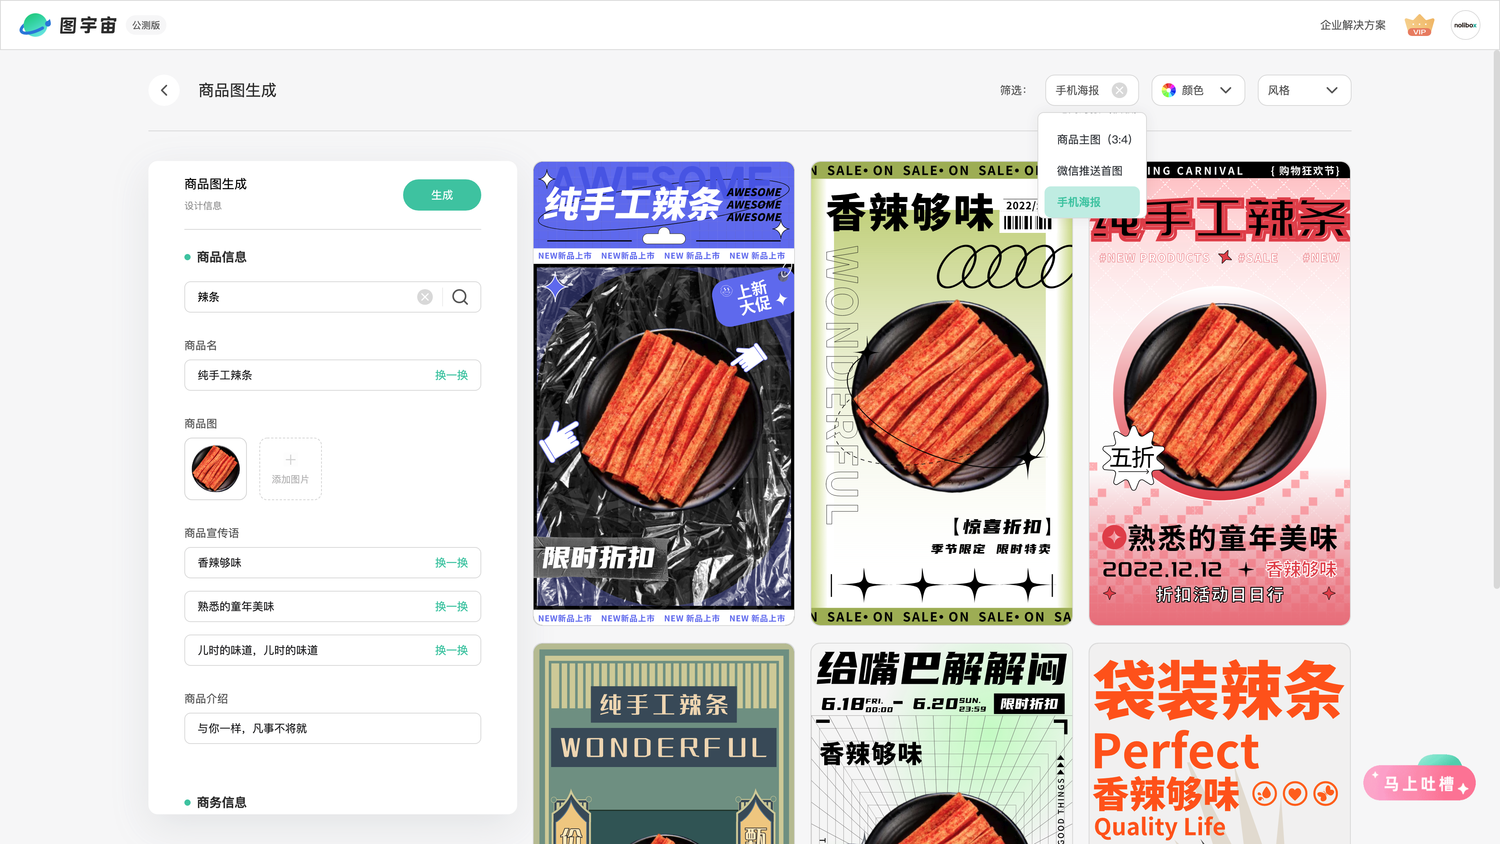Select the uploaded spicy strips product thumbnail
The height and width of the screenshot is (844, 1500).
216,468
